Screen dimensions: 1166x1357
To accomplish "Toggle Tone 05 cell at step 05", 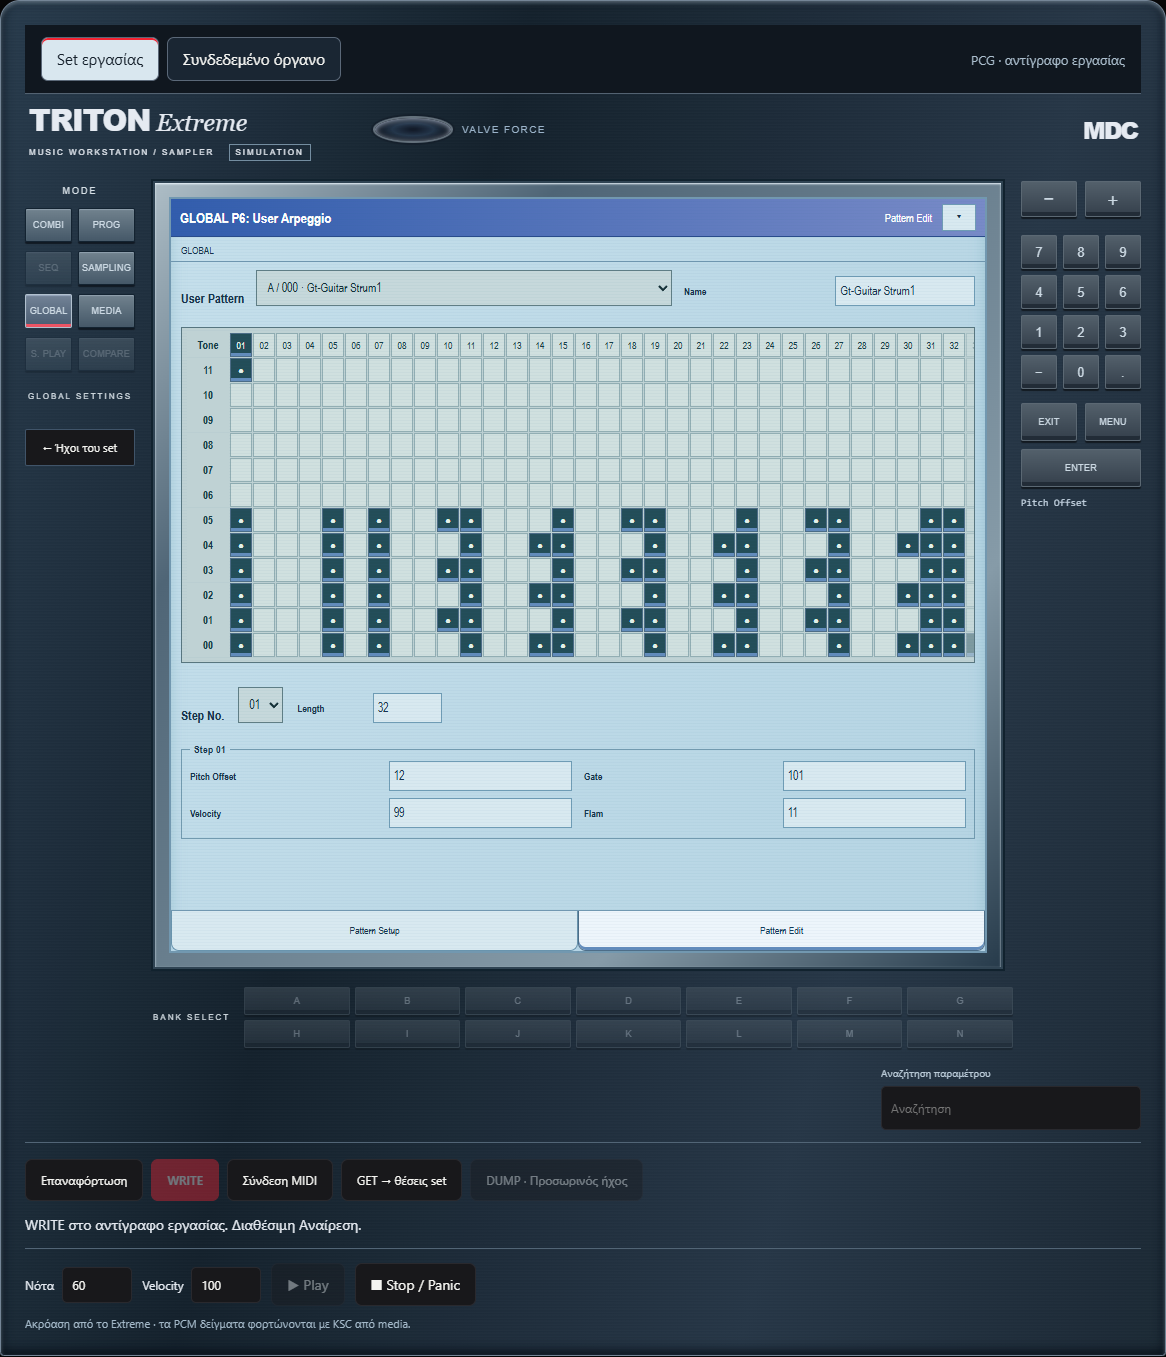I will pos(333,520).
